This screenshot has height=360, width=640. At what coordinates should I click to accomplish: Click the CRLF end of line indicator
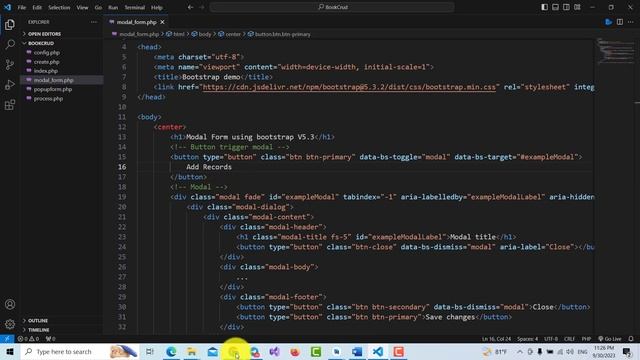point(569,339)
